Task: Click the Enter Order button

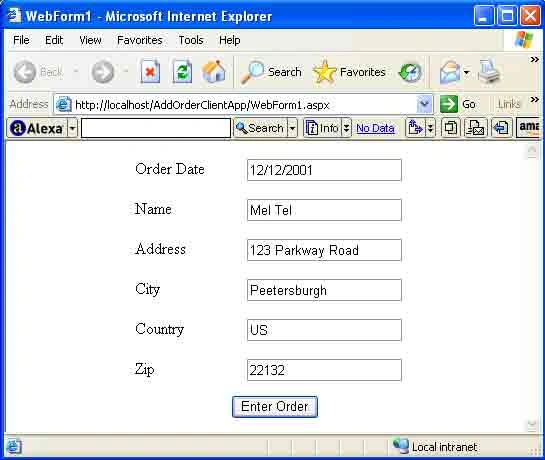Action: pos(275,406)
